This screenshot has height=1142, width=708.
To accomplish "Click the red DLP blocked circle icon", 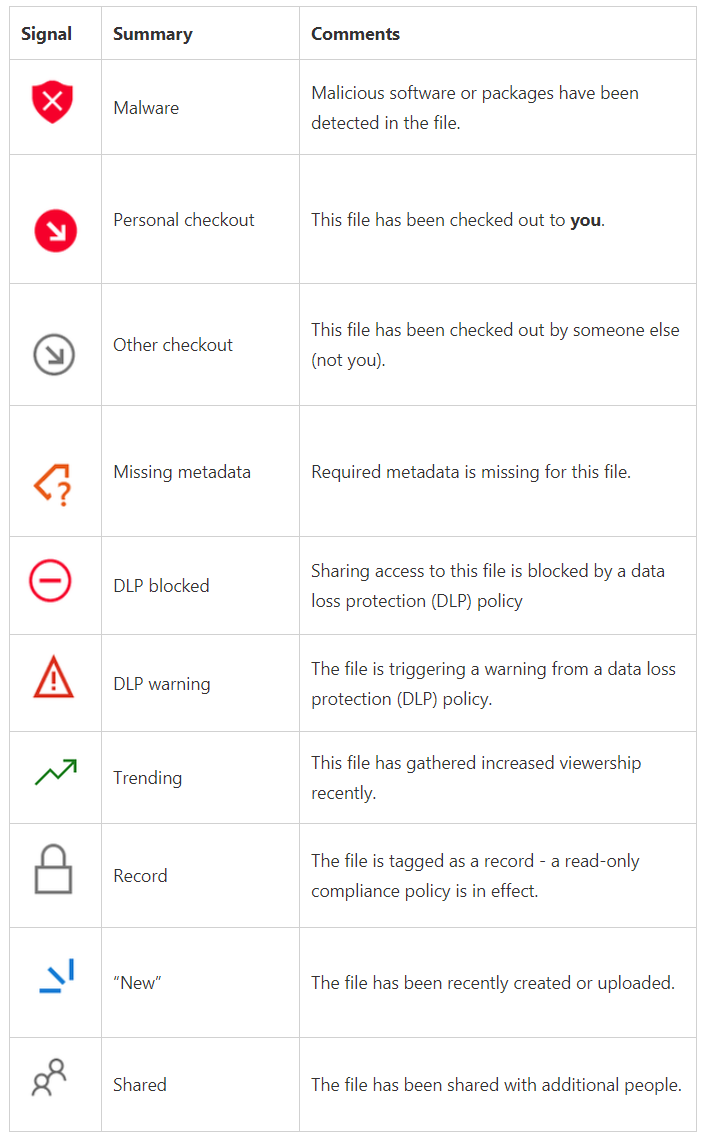I will pos(50,580).
